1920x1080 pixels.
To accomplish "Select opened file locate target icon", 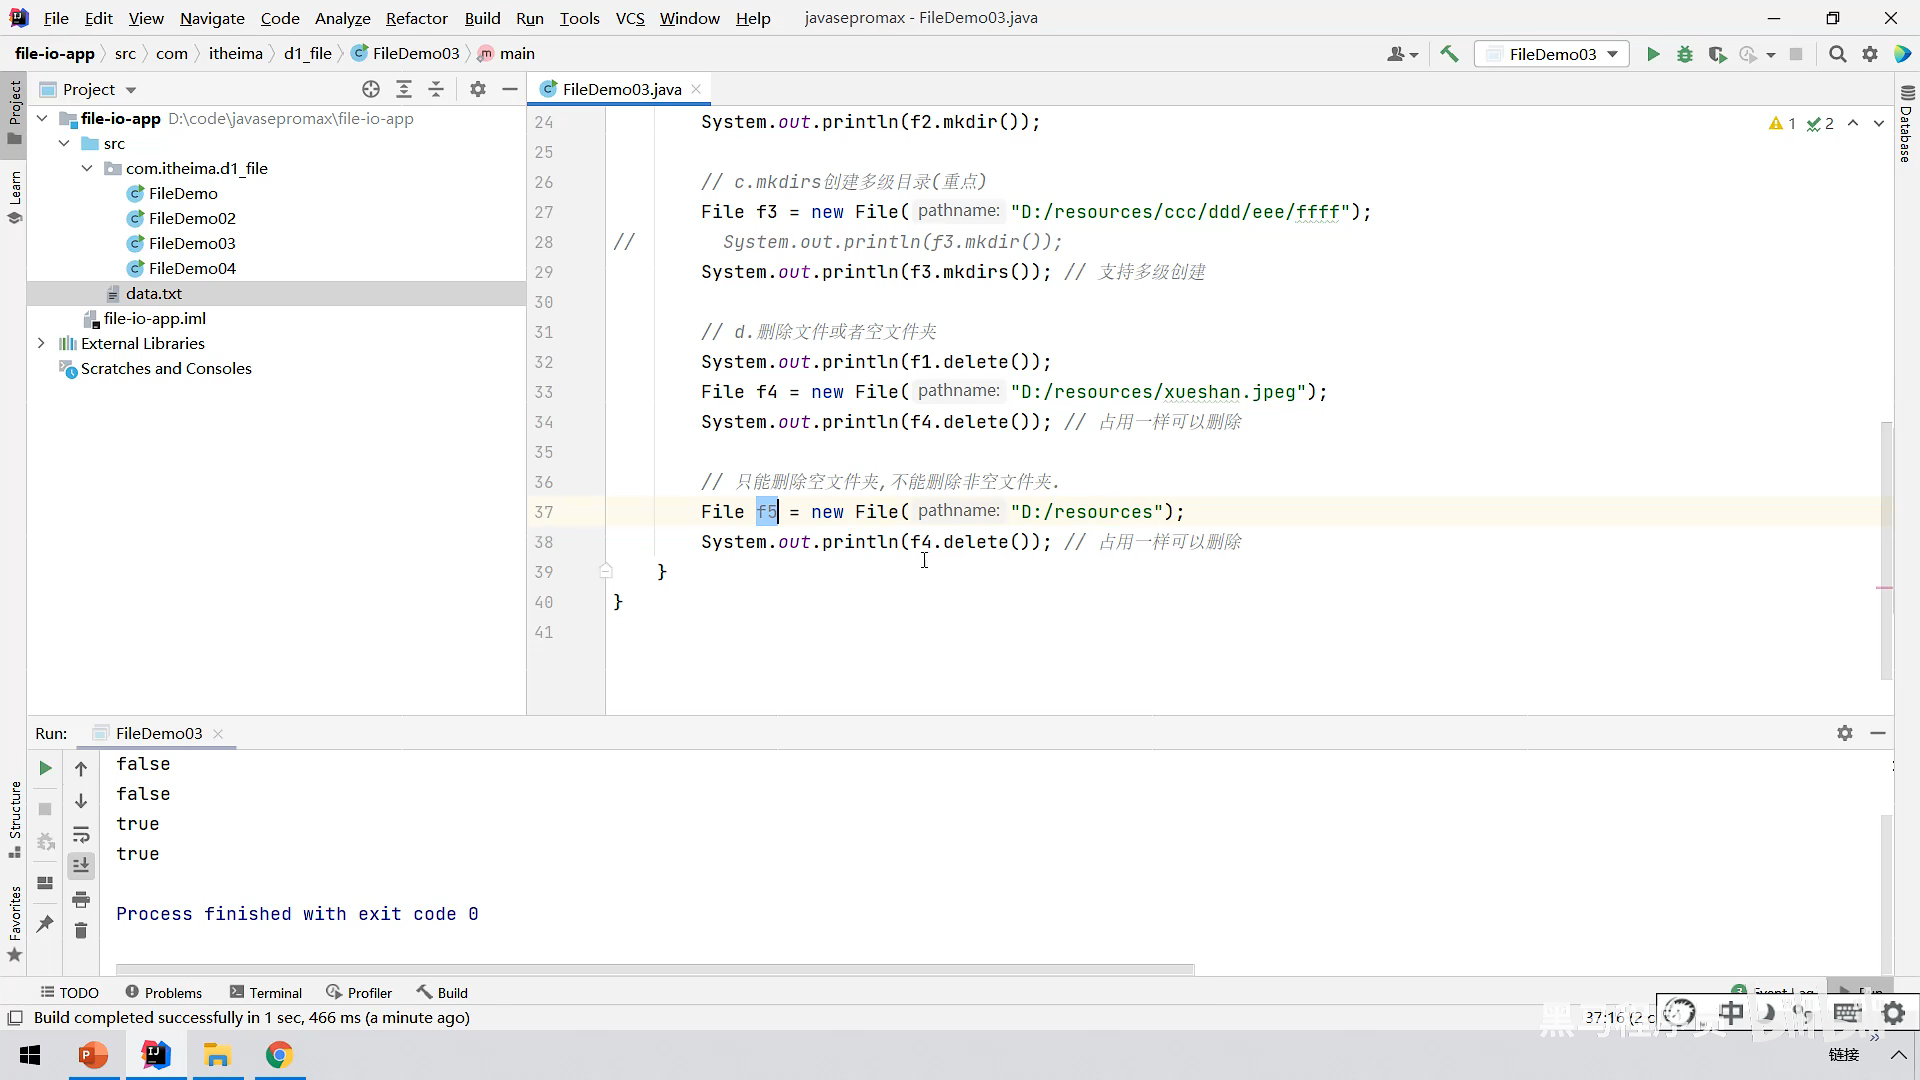I will [371, 89].
